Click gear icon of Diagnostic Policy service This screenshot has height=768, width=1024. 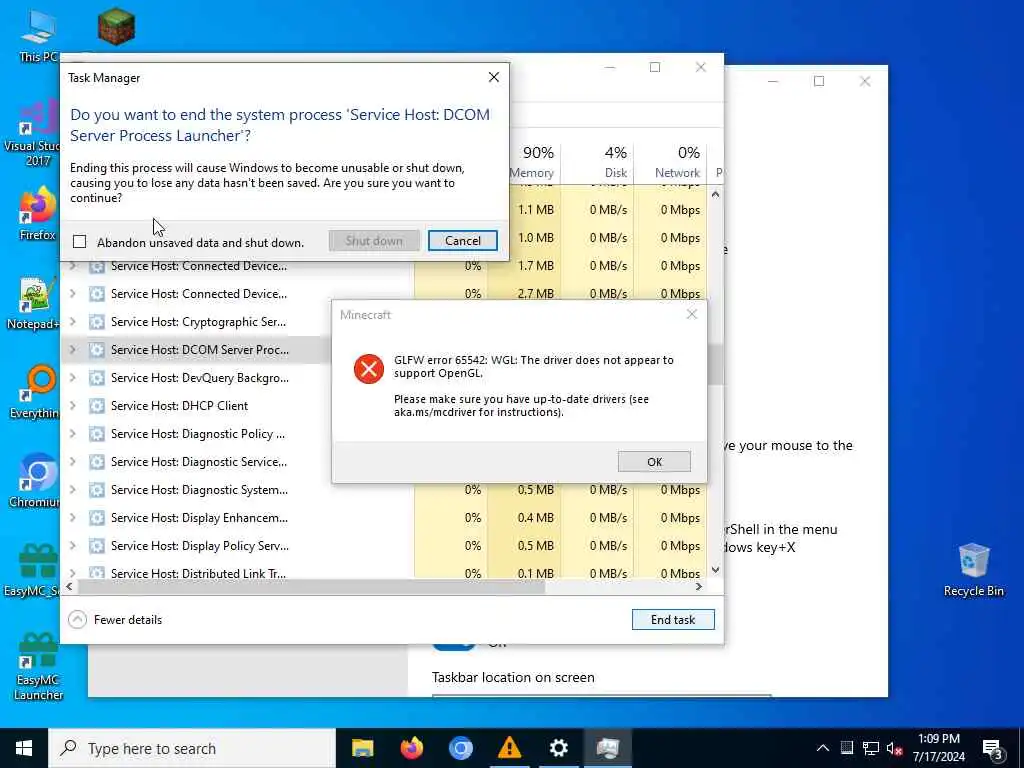click(97, 434)
